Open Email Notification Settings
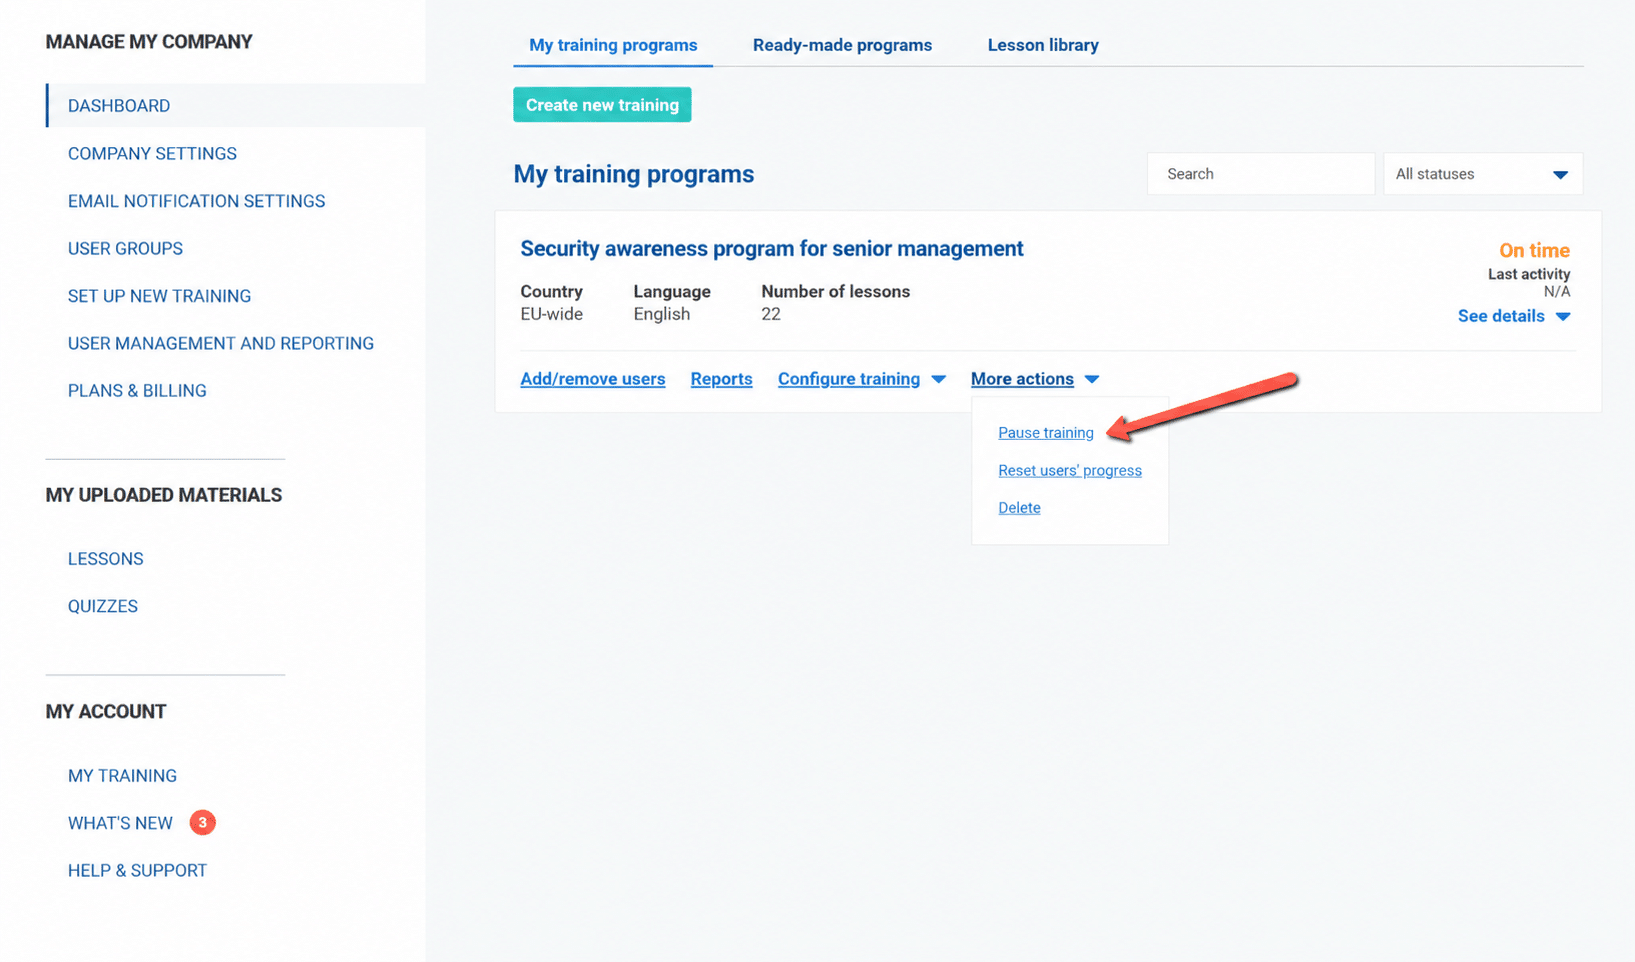The image size is (1635, 962). 196,201
